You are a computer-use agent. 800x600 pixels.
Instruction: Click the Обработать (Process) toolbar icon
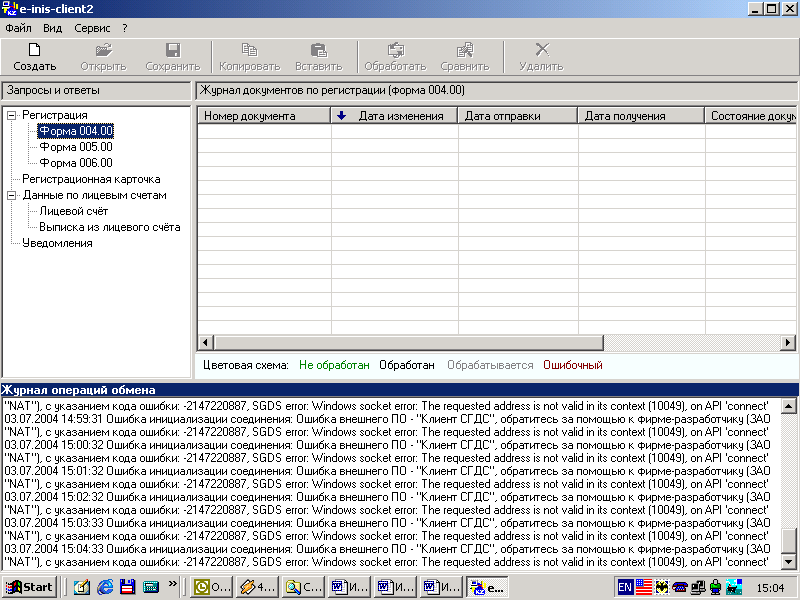point(395,50)
